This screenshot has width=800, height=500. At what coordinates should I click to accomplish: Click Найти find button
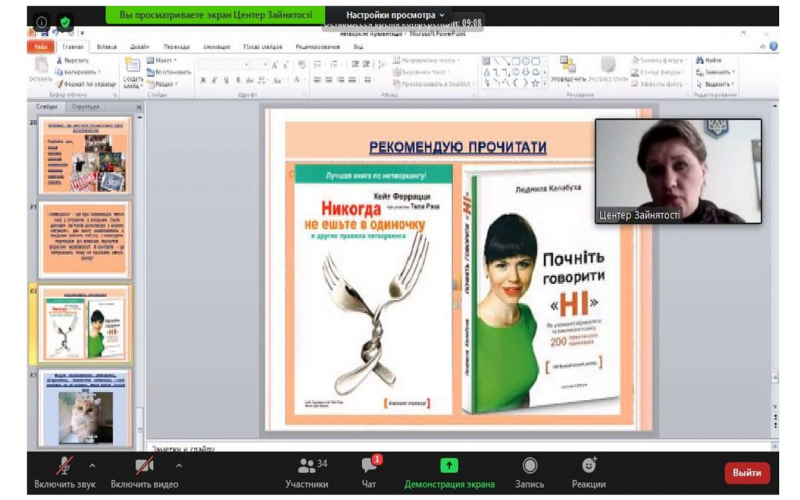[x=710, y=61]
